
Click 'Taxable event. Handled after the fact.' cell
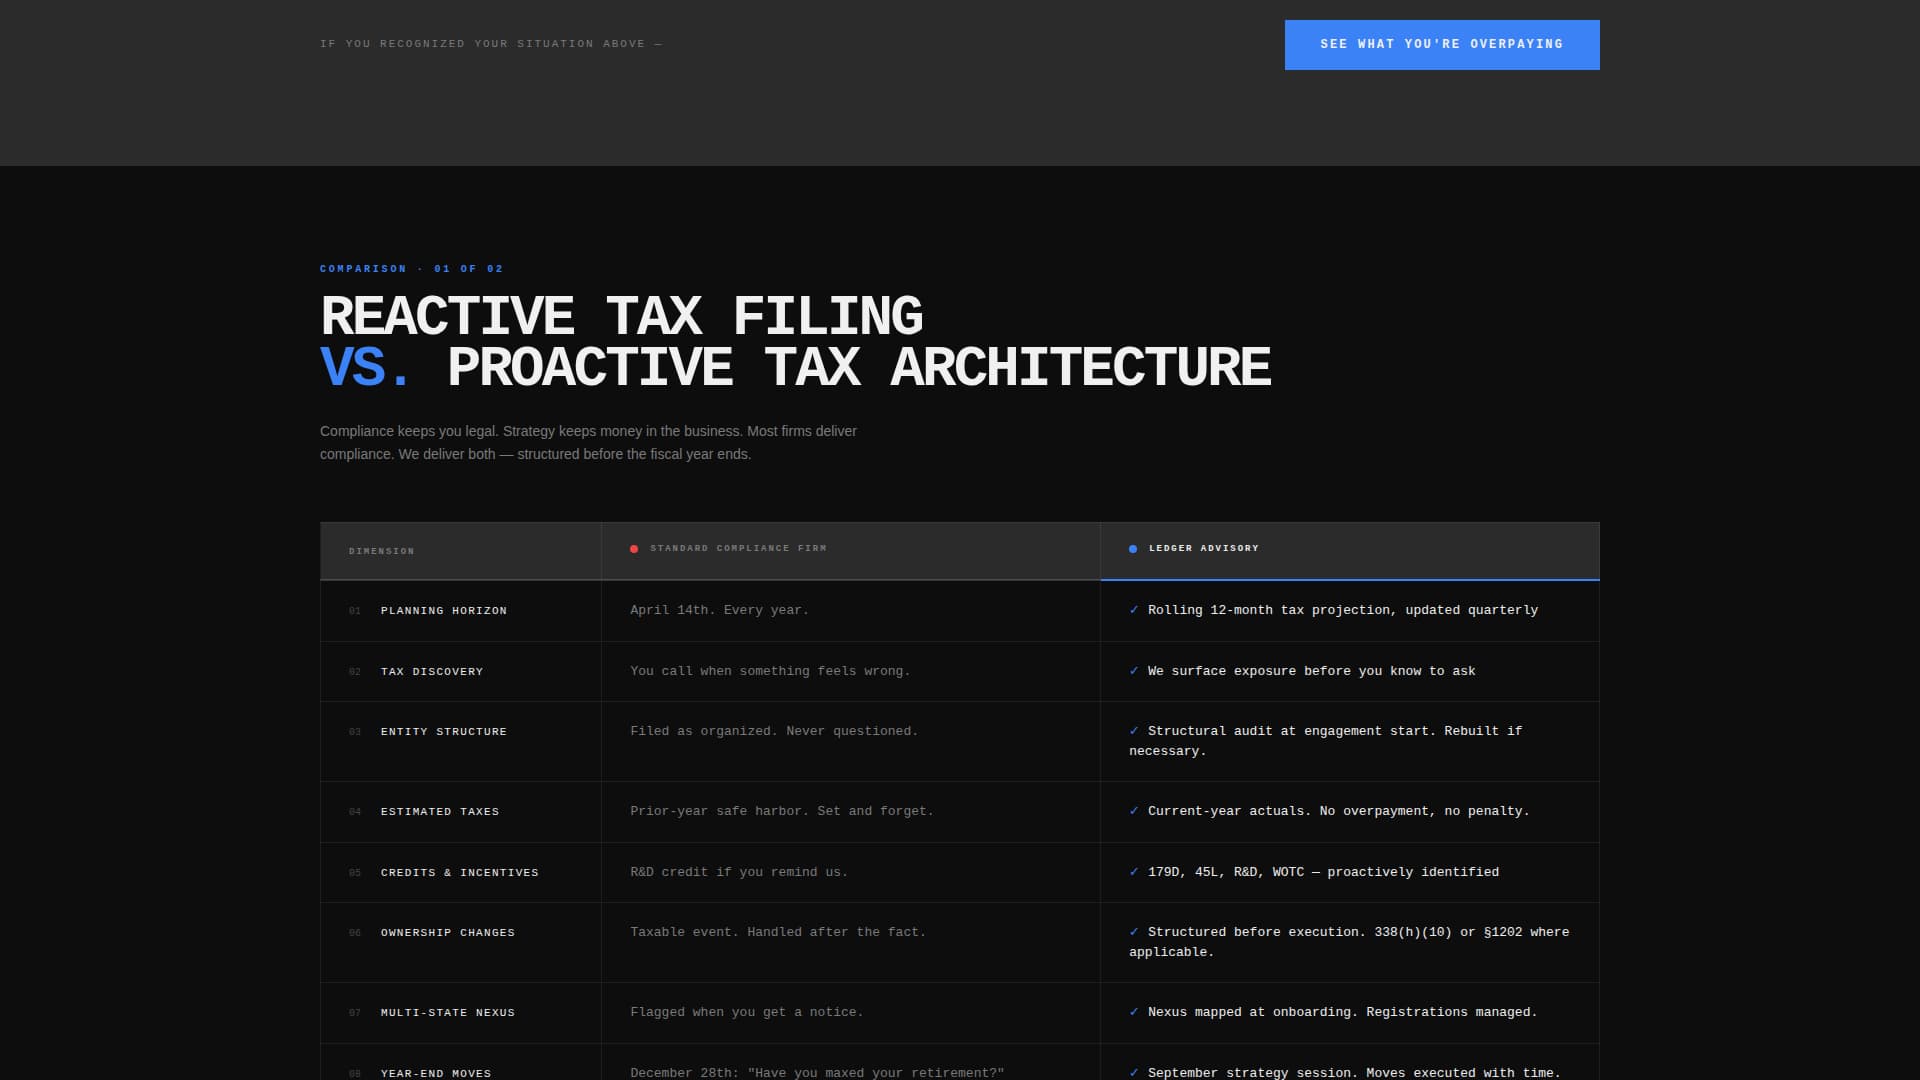[851, 943]
